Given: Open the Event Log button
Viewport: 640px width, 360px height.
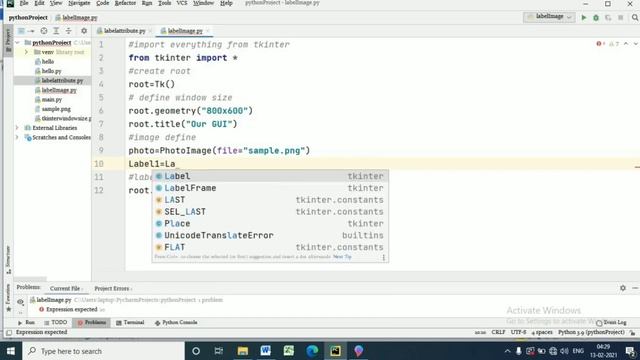Looking at the screenshot, I should tap(611, 322).
